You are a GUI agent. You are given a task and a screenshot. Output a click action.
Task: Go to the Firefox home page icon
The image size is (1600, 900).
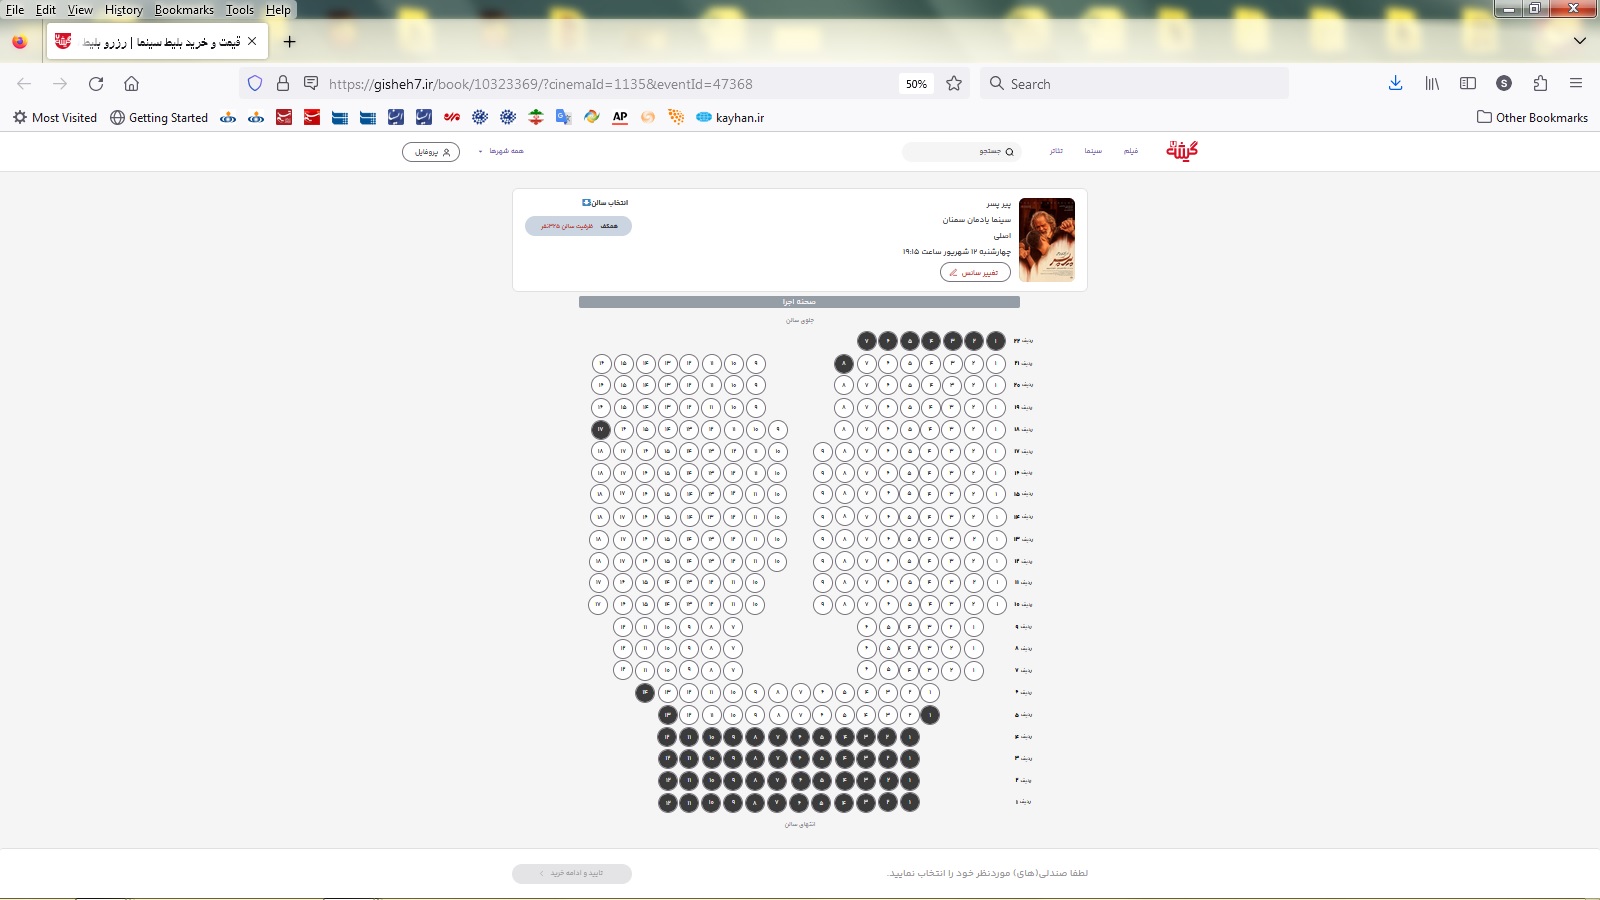click(131, 84)
